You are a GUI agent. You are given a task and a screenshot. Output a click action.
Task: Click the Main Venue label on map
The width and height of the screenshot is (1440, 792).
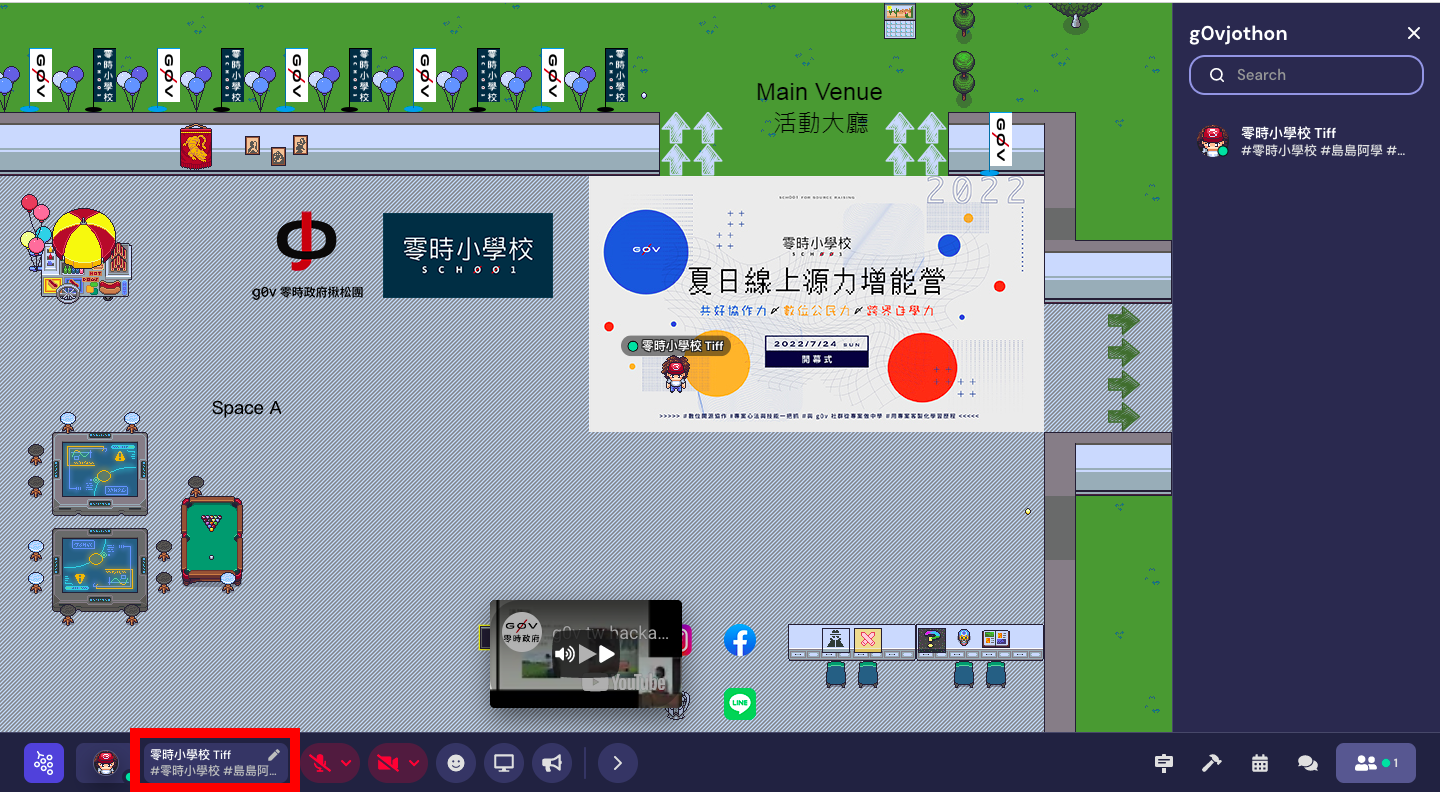coord(819,92)
